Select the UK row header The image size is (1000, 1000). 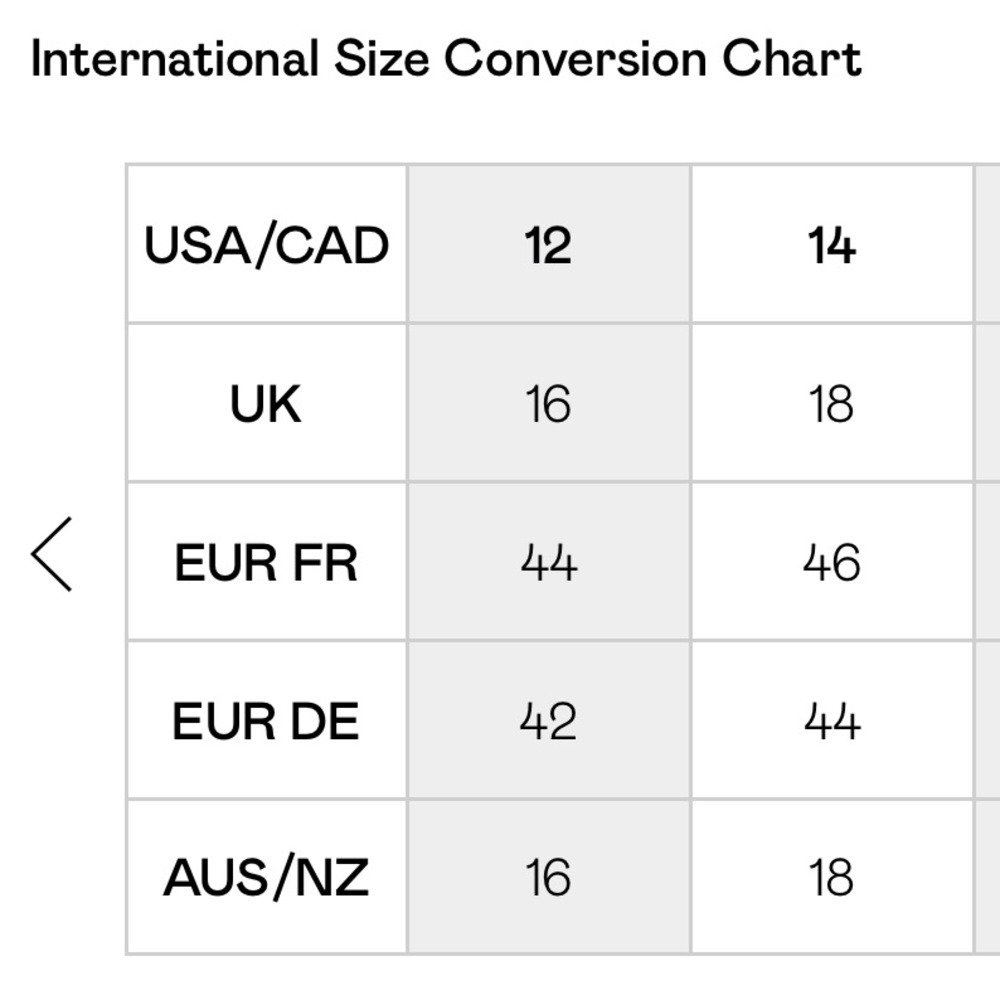267,402
